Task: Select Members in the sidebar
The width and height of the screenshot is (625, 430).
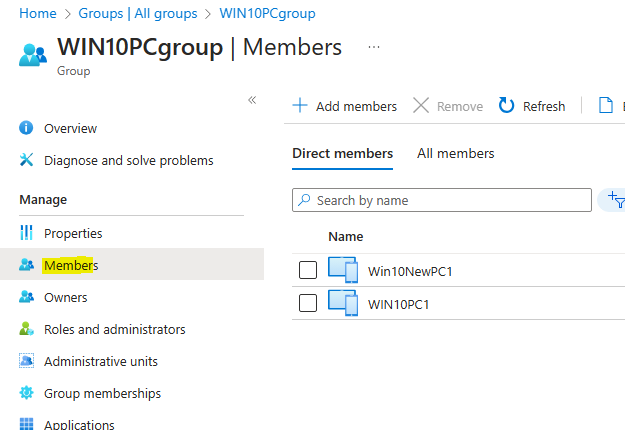Action: pyautogui.click(x=71, y=265)
